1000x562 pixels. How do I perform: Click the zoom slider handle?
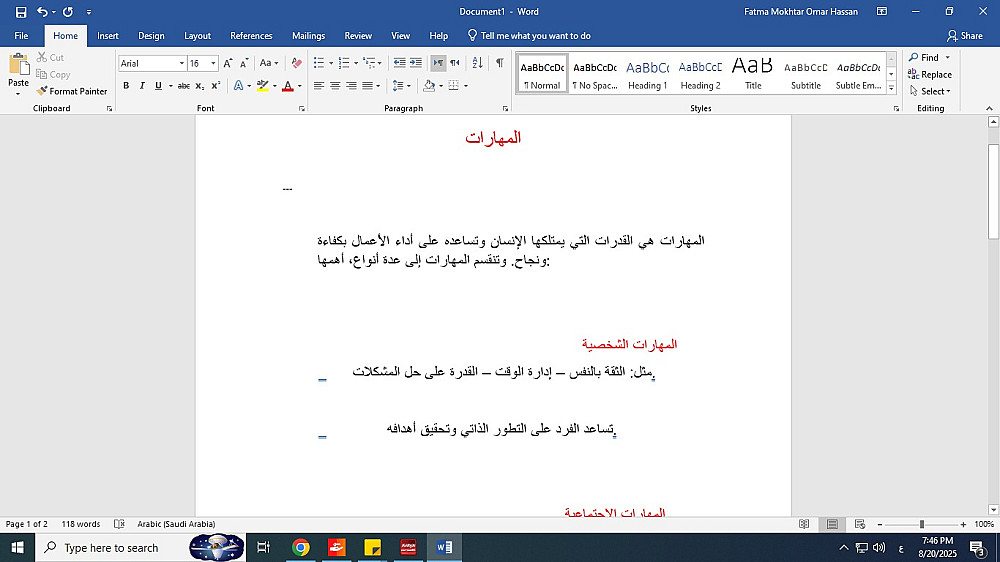point(922,524)
